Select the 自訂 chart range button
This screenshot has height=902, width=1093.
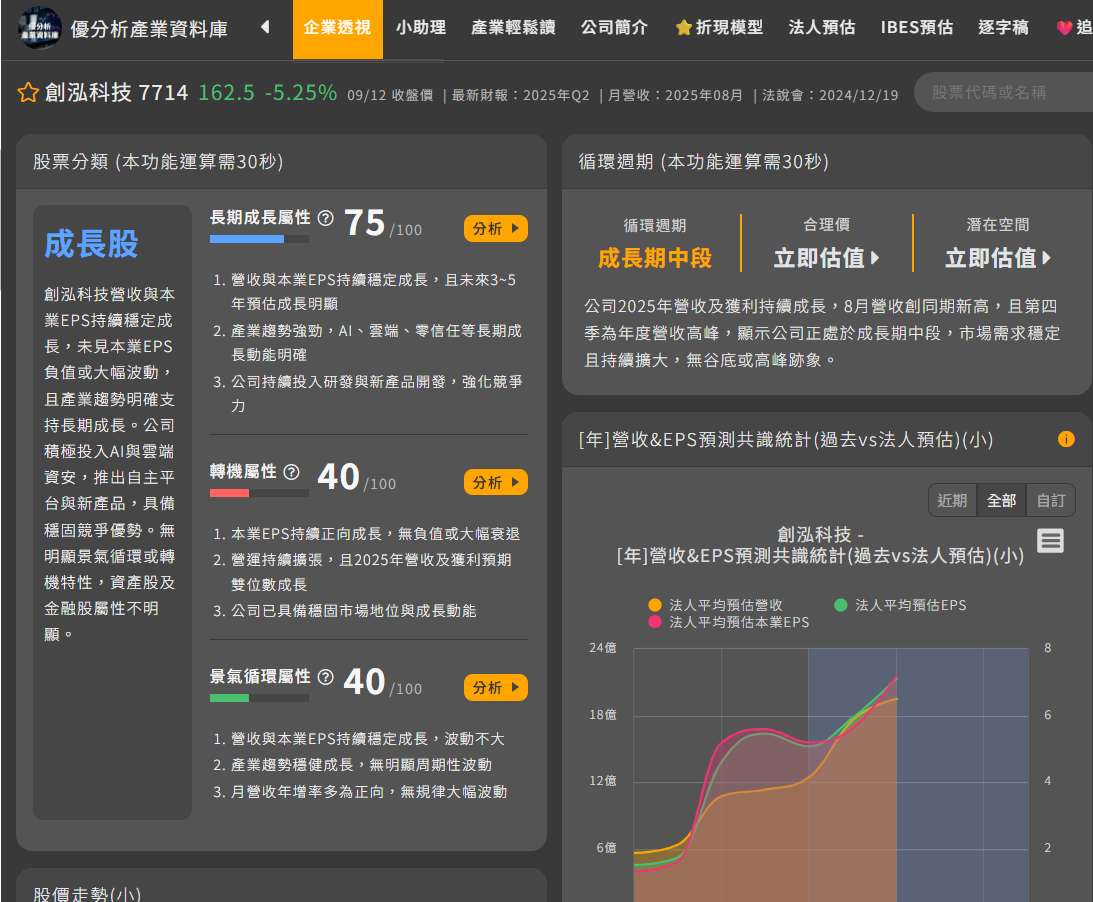click(1050, 500)
